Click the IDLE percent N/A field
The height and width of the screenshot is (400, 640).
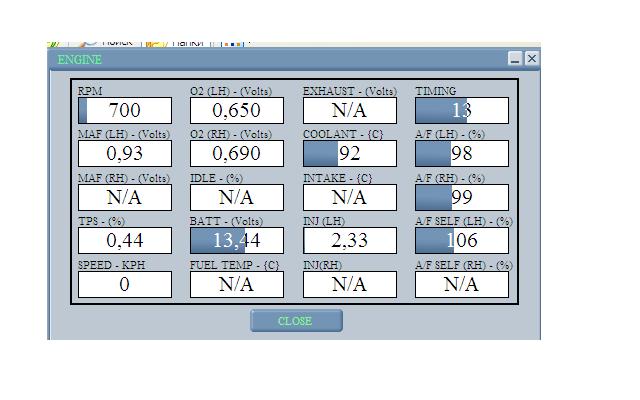tap(237, 197)
